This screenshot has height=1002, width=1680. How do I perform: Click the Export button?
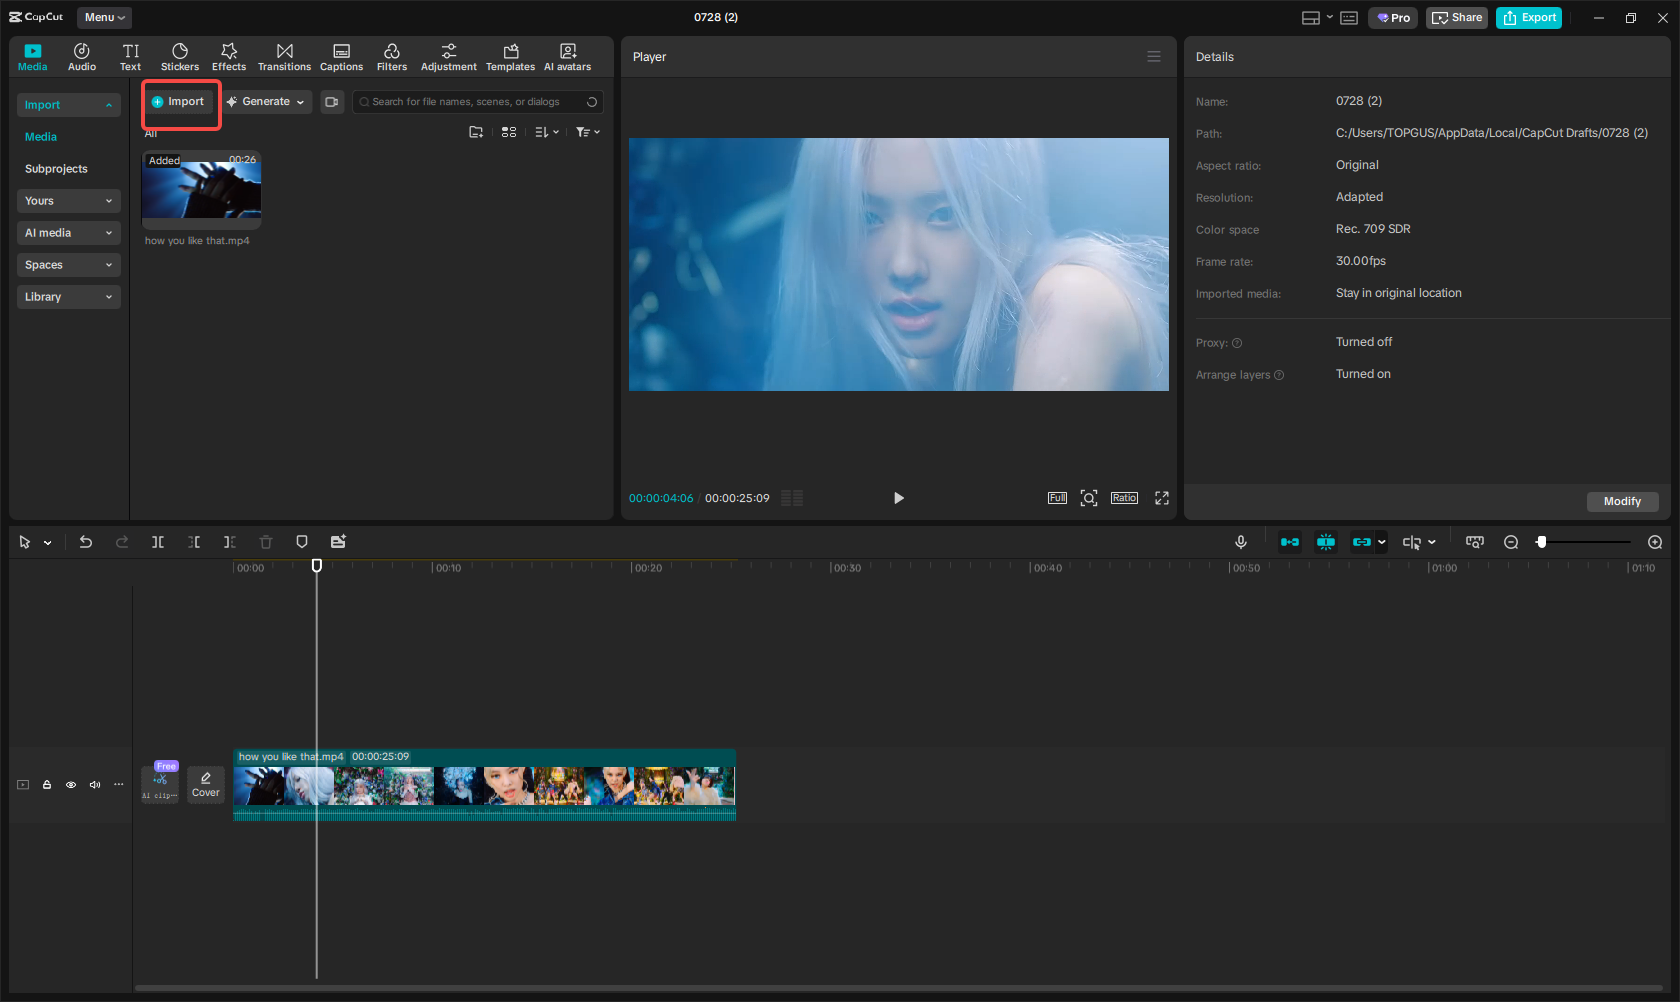click(1528, 17)
